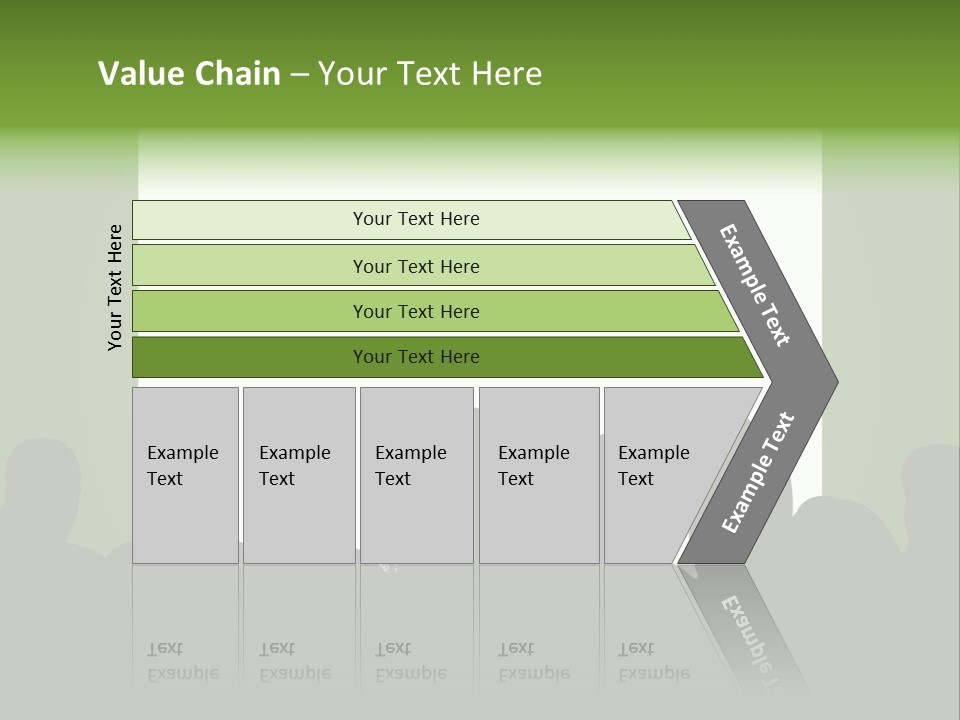Select the third medium-green 'Your Text Here' bar

click(435, 311)
